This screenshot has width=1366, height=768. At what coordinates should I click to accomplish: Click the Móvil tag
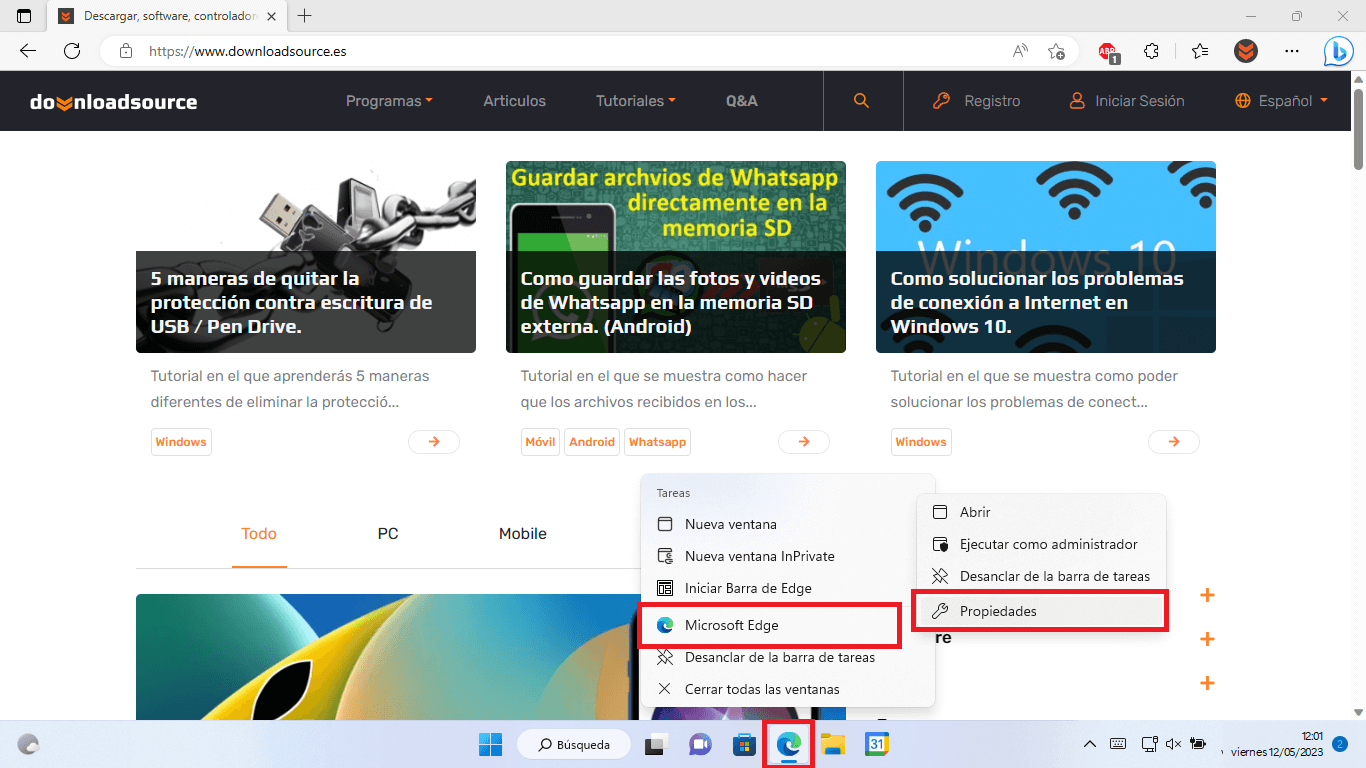(540, 442)
